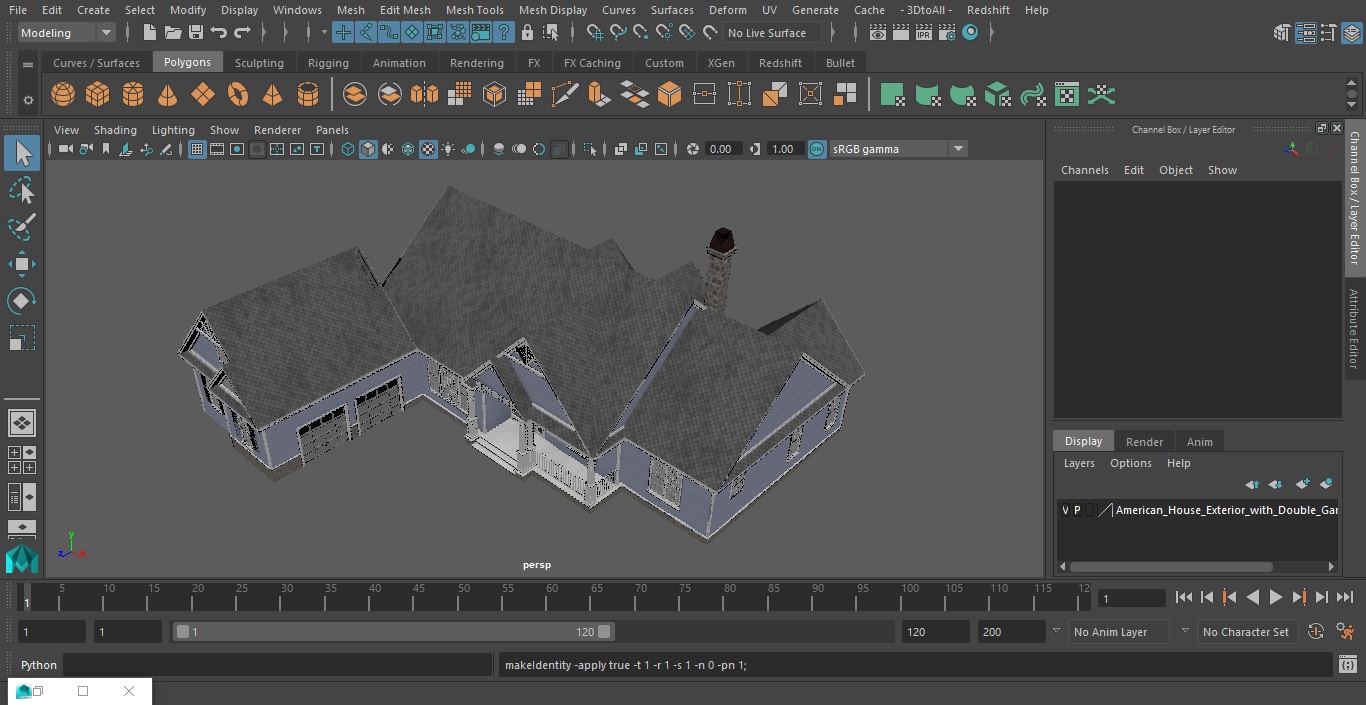Click the Bevel cube shelf icon
Screen dimensions: 1366x705
point(669,95)
